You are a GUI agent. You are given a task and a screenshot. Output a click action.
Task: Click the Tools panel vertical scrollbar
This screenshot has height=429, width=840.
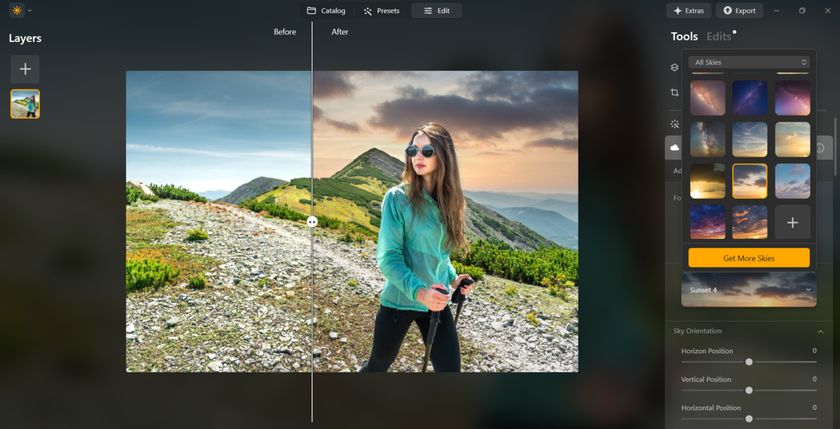click(x=835, y=147)
